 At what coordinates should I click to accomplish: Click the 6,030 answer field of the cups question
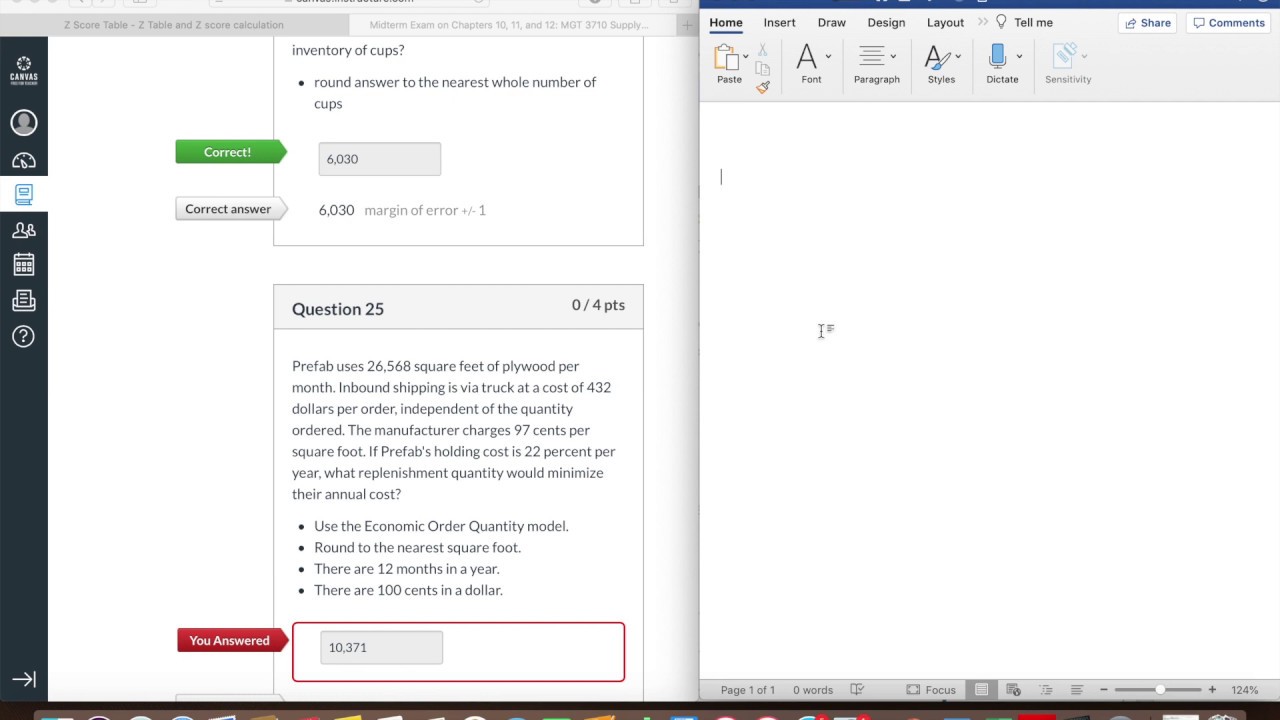coord(380,159)
